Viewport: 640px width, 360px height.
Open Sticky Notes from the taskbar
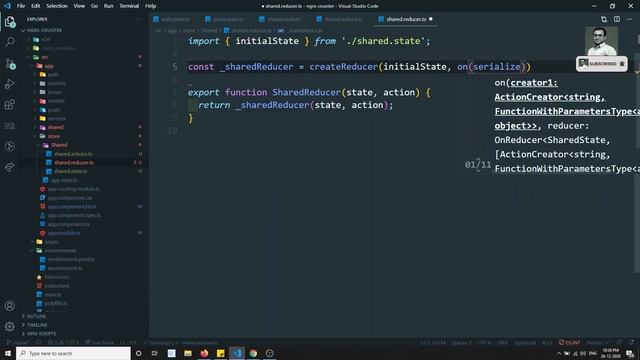(220, 353)
